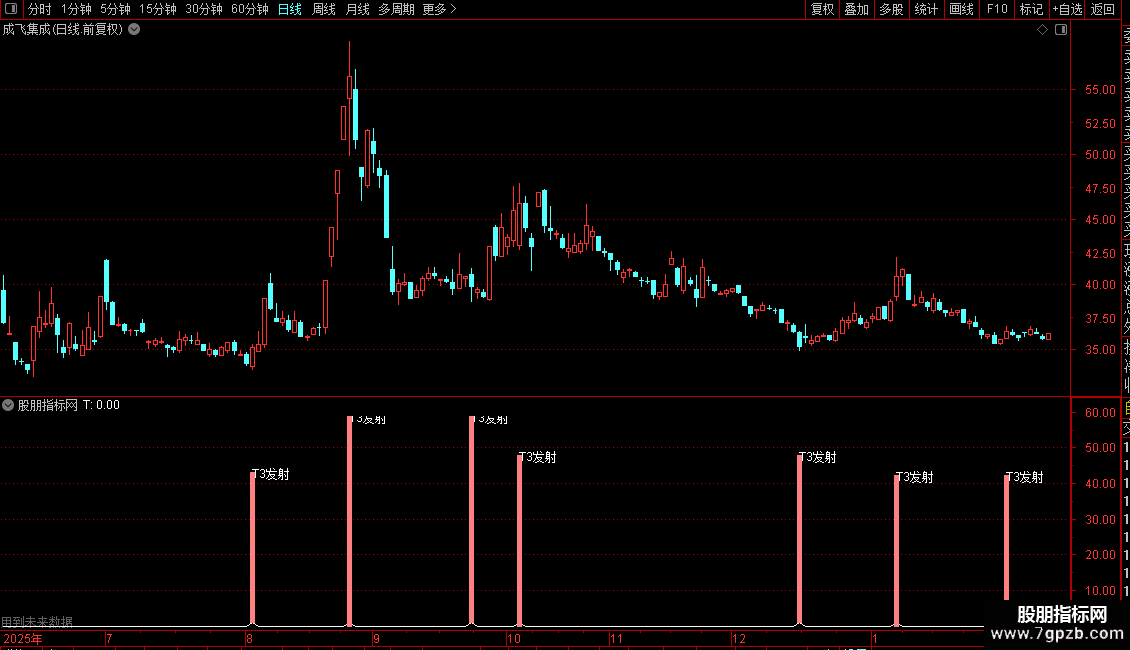Open the F10 company info
The image size is (1130, 650).
997,9
